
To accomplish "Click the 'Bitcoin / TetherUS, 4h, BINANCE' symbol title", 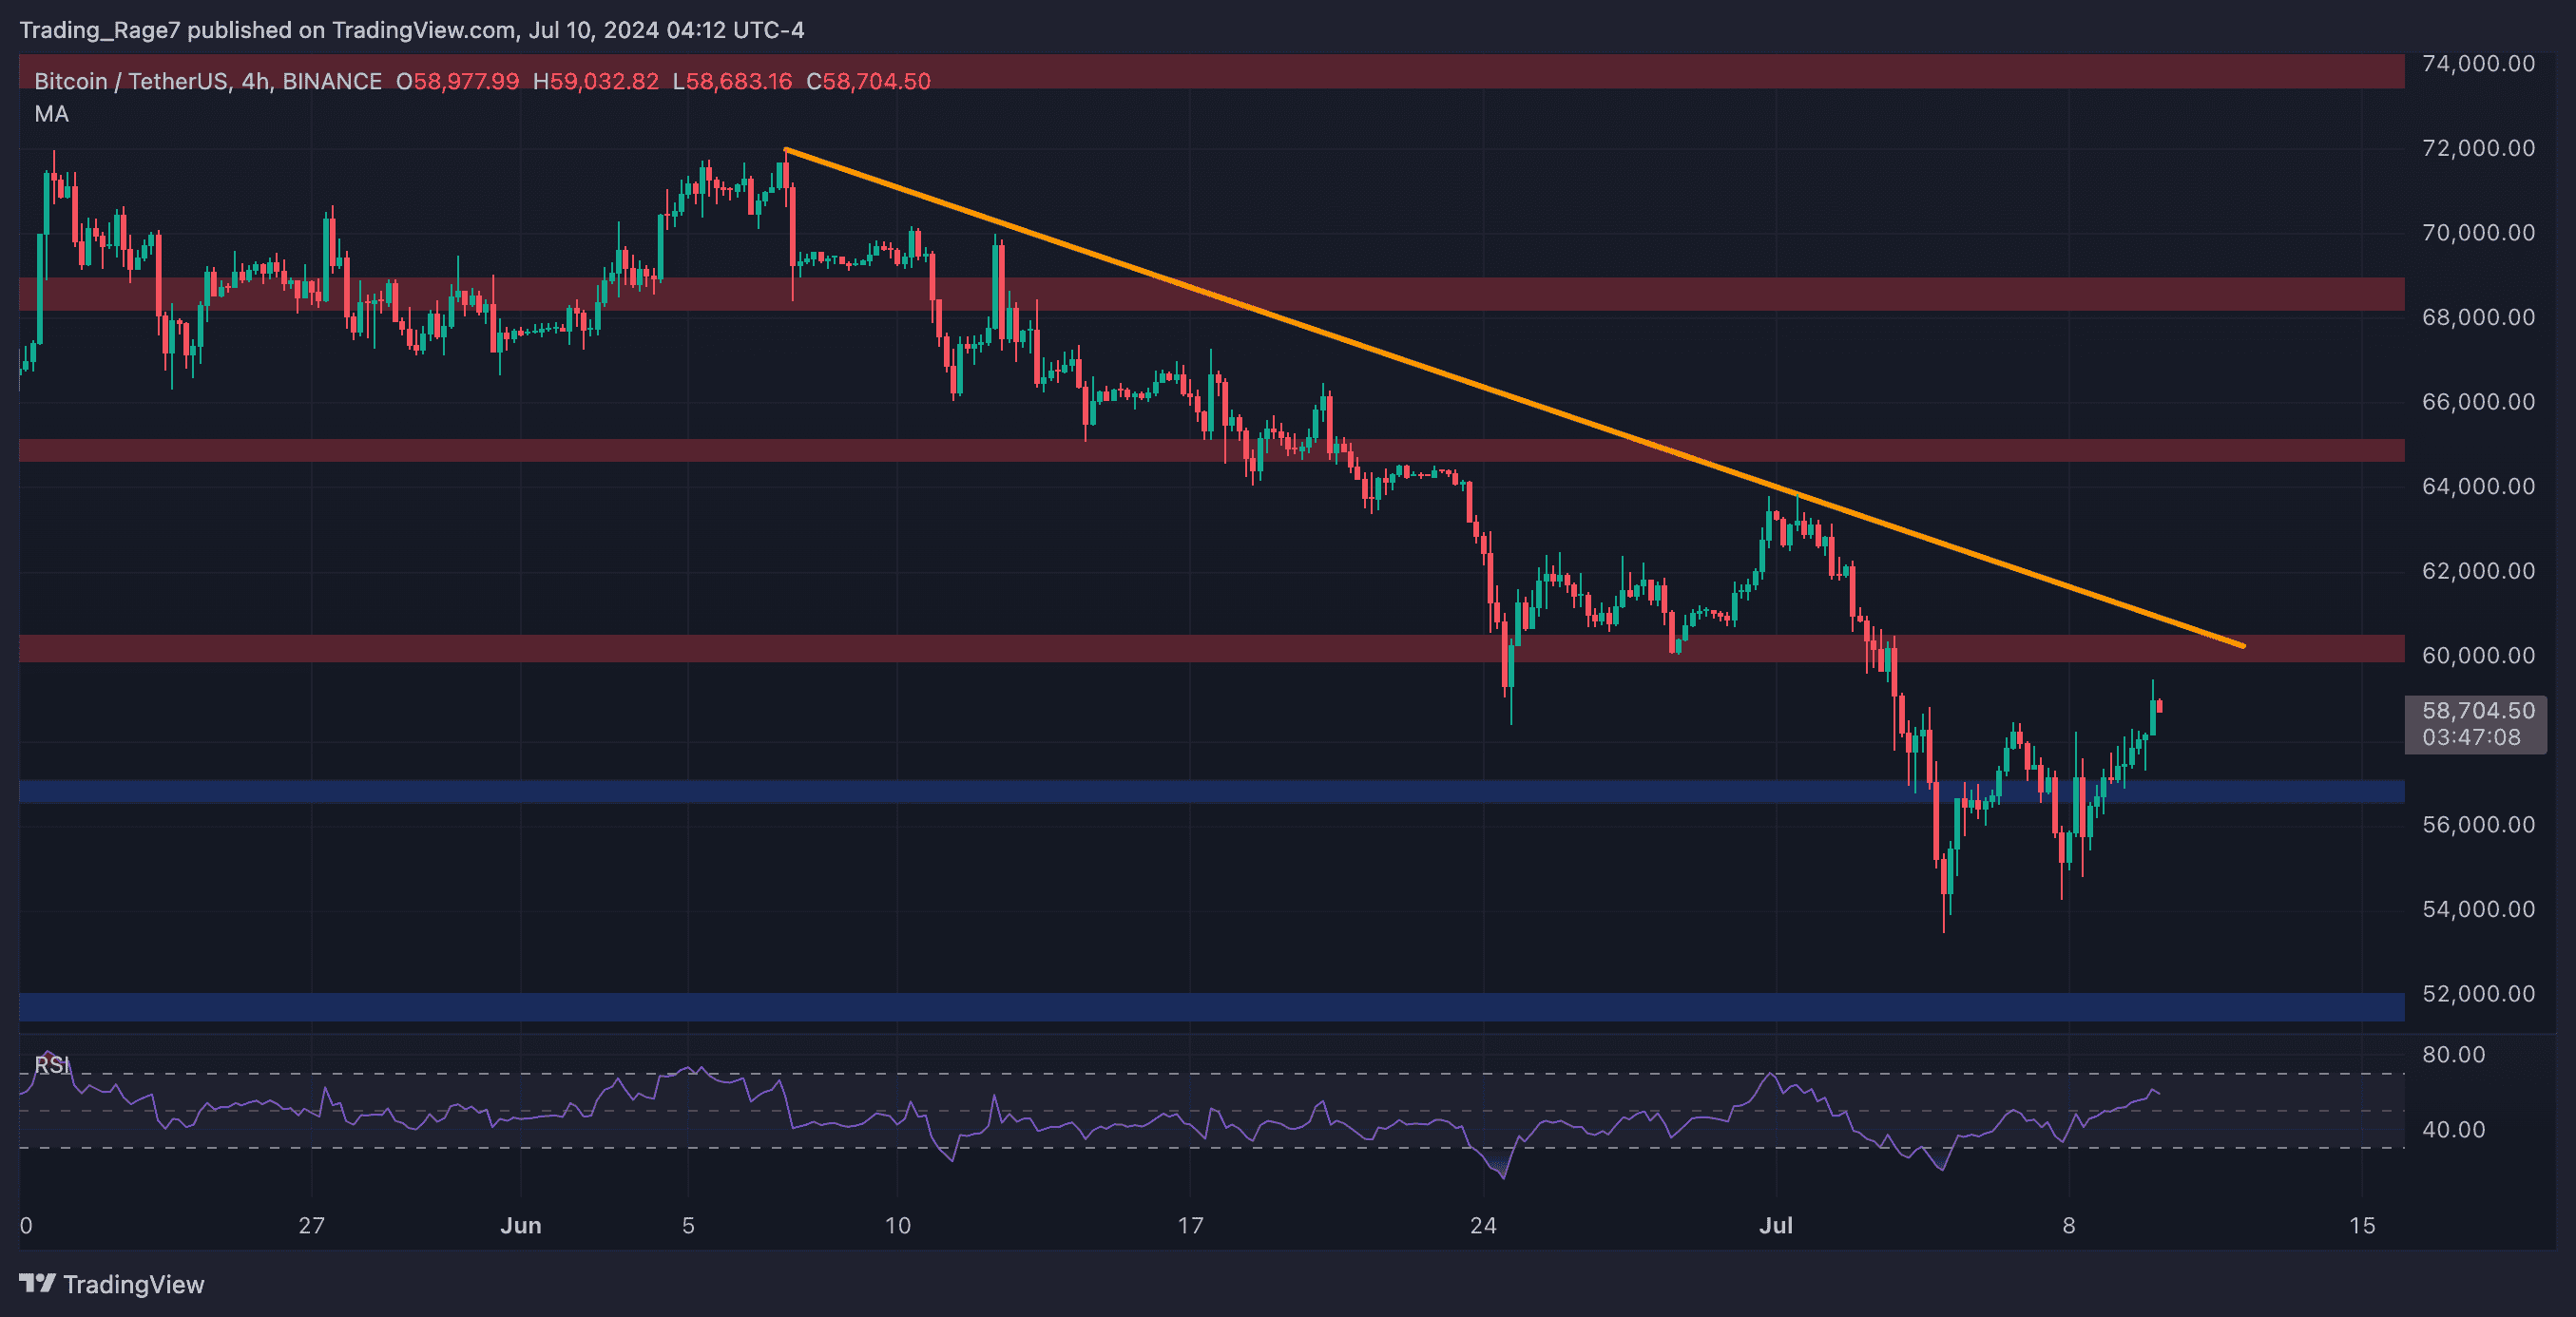I will (208, 81).
